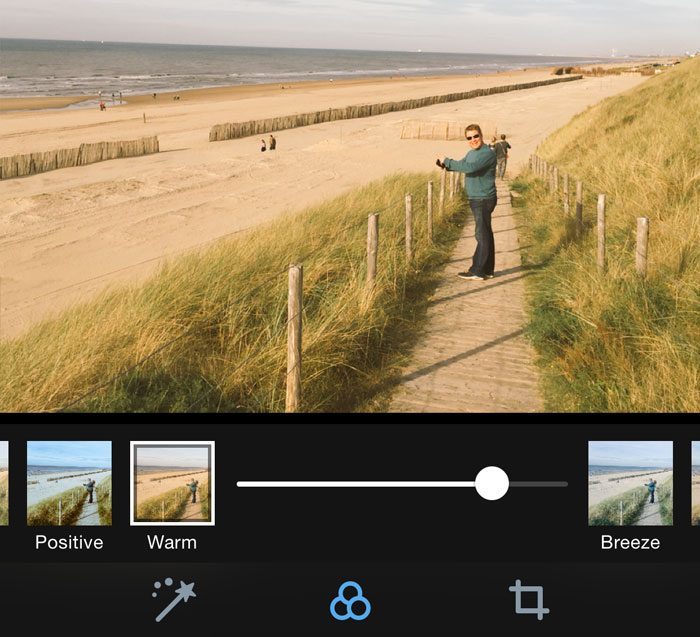700x637 pixels.
Task: Click the "Positive" filter label
Action: [69, 543]
